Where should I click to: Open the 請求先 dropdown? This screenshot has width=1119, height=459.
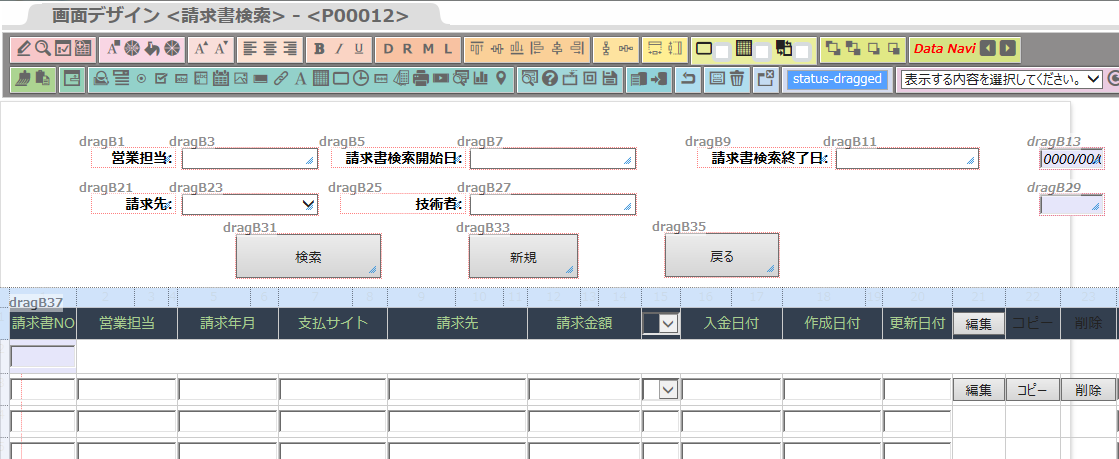click(250, 205)
